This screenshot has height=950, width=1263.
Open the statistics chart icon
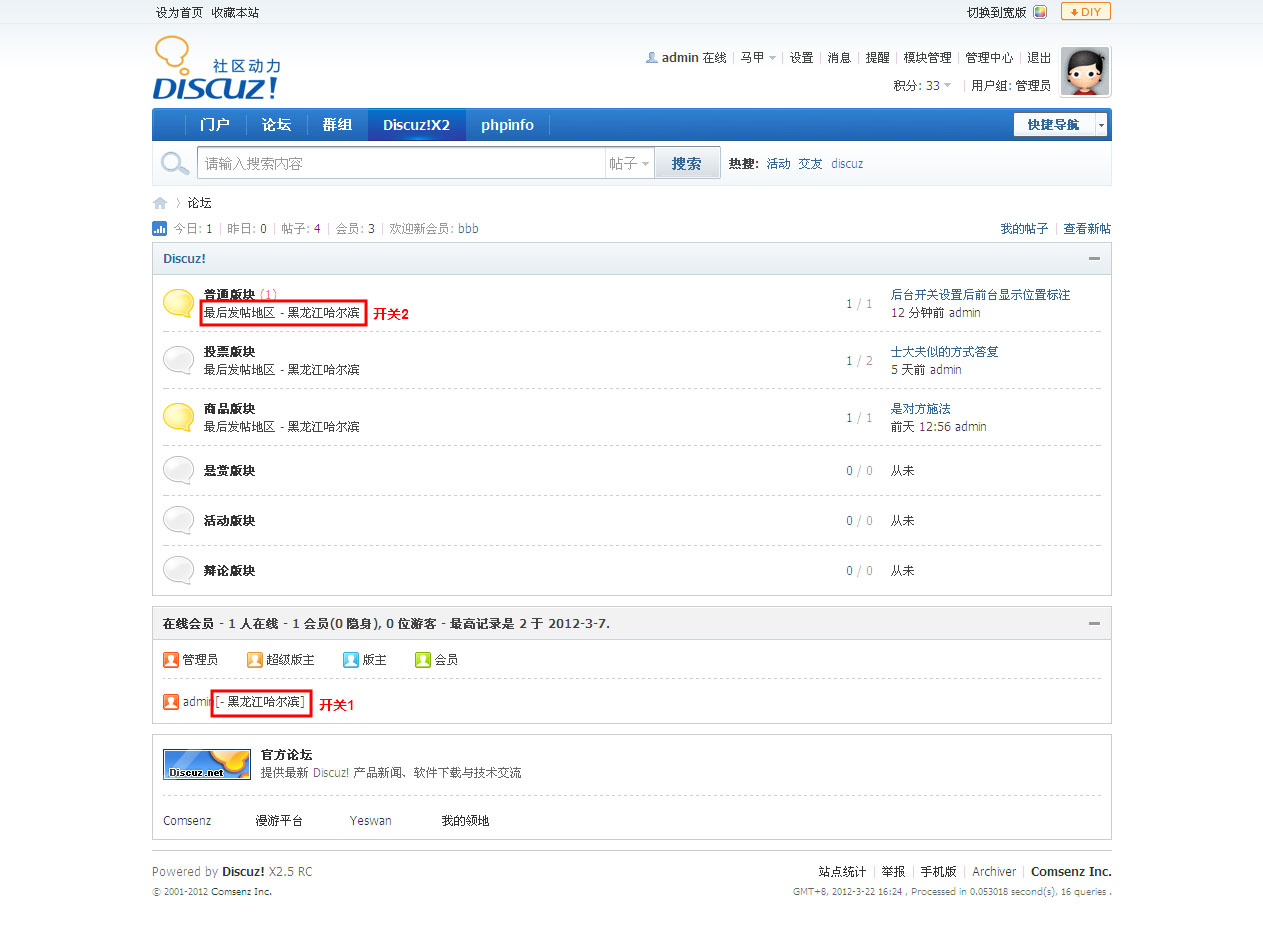click(x=159, y=228)
